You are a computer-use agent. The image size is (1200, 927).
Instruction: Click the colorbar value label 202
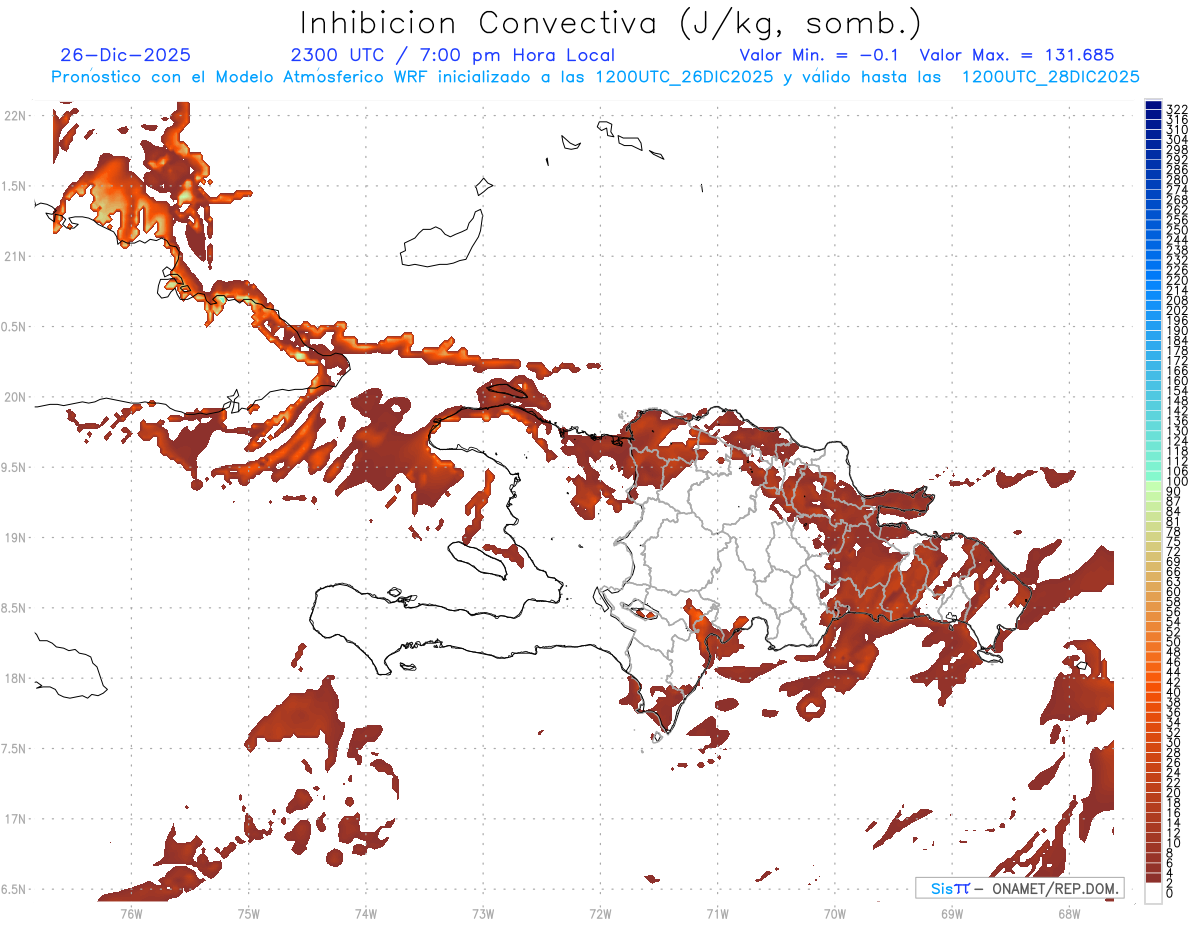(1176, 310)
